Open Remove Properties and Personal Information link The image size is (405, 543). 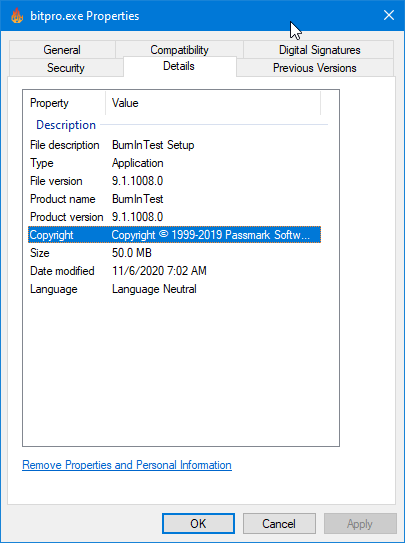pyautogui.click(x=127, y=465)
